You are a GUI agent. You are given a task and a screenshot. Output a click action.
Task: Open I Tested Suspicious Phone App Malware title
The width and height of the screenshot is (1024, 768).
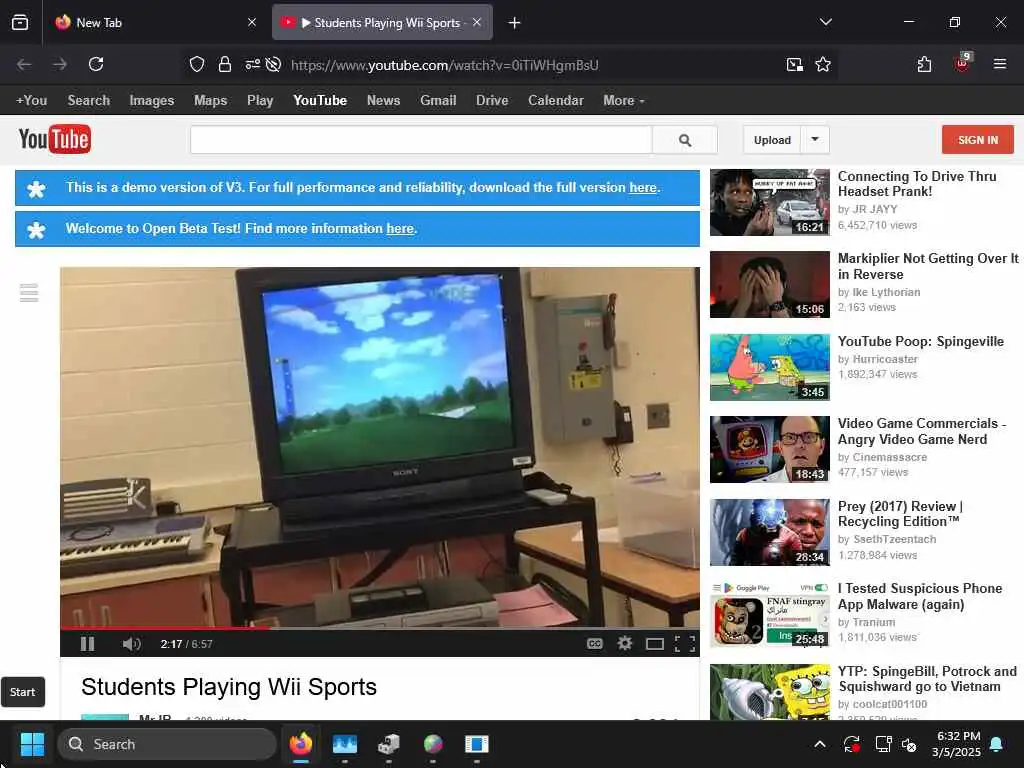(x=920, y=596)
